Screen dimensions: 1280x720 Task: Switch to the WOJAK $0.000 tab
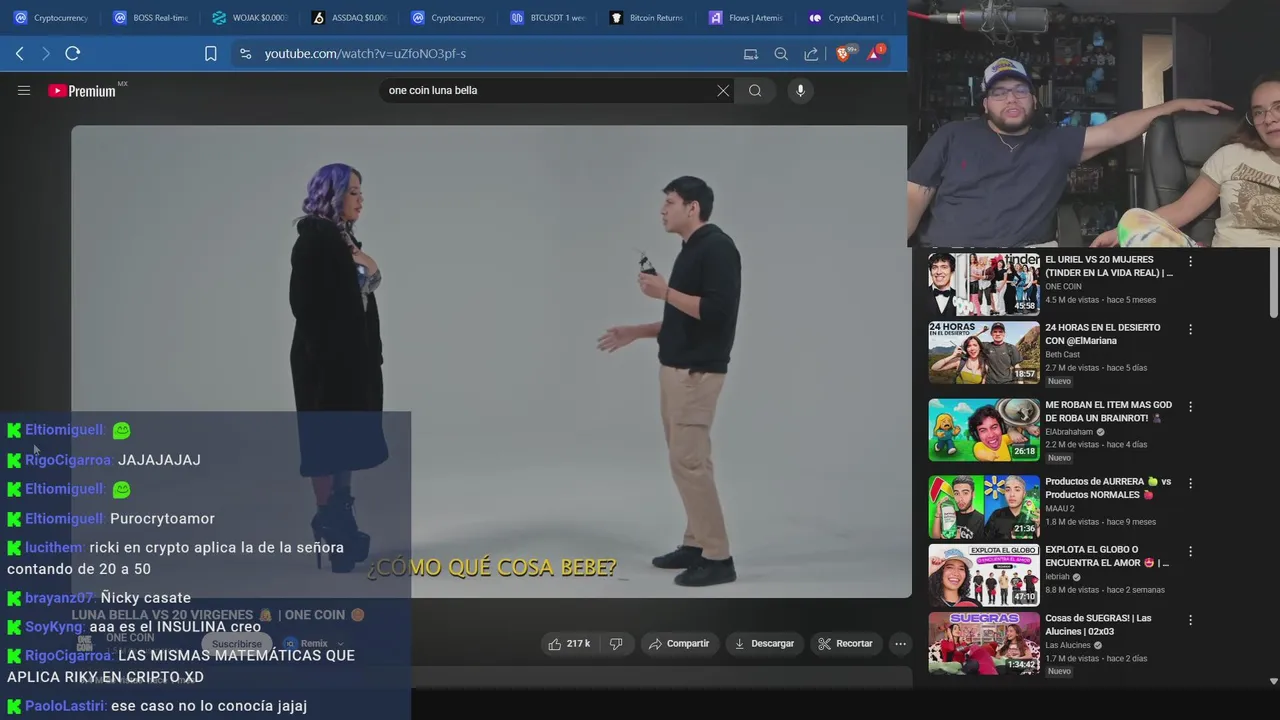[250, 18]
